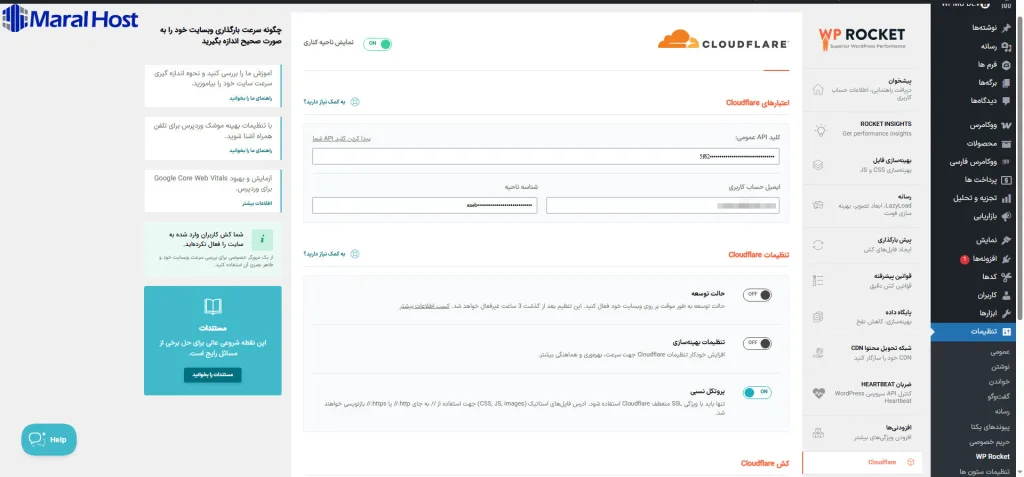This screenshot has width=1024, height=477.
Task: Click the advanced rules (قوانین پیشرفته) list icon
Action: click(x=818, y=280)
